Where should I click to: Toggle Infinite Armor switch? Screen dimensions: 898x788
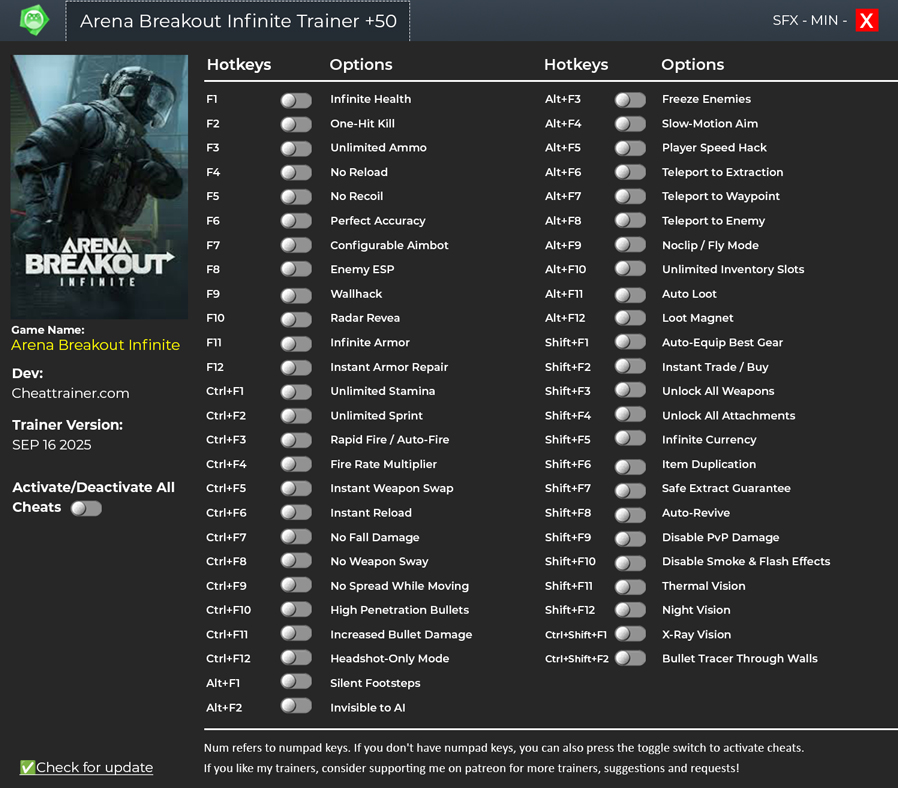296,344
